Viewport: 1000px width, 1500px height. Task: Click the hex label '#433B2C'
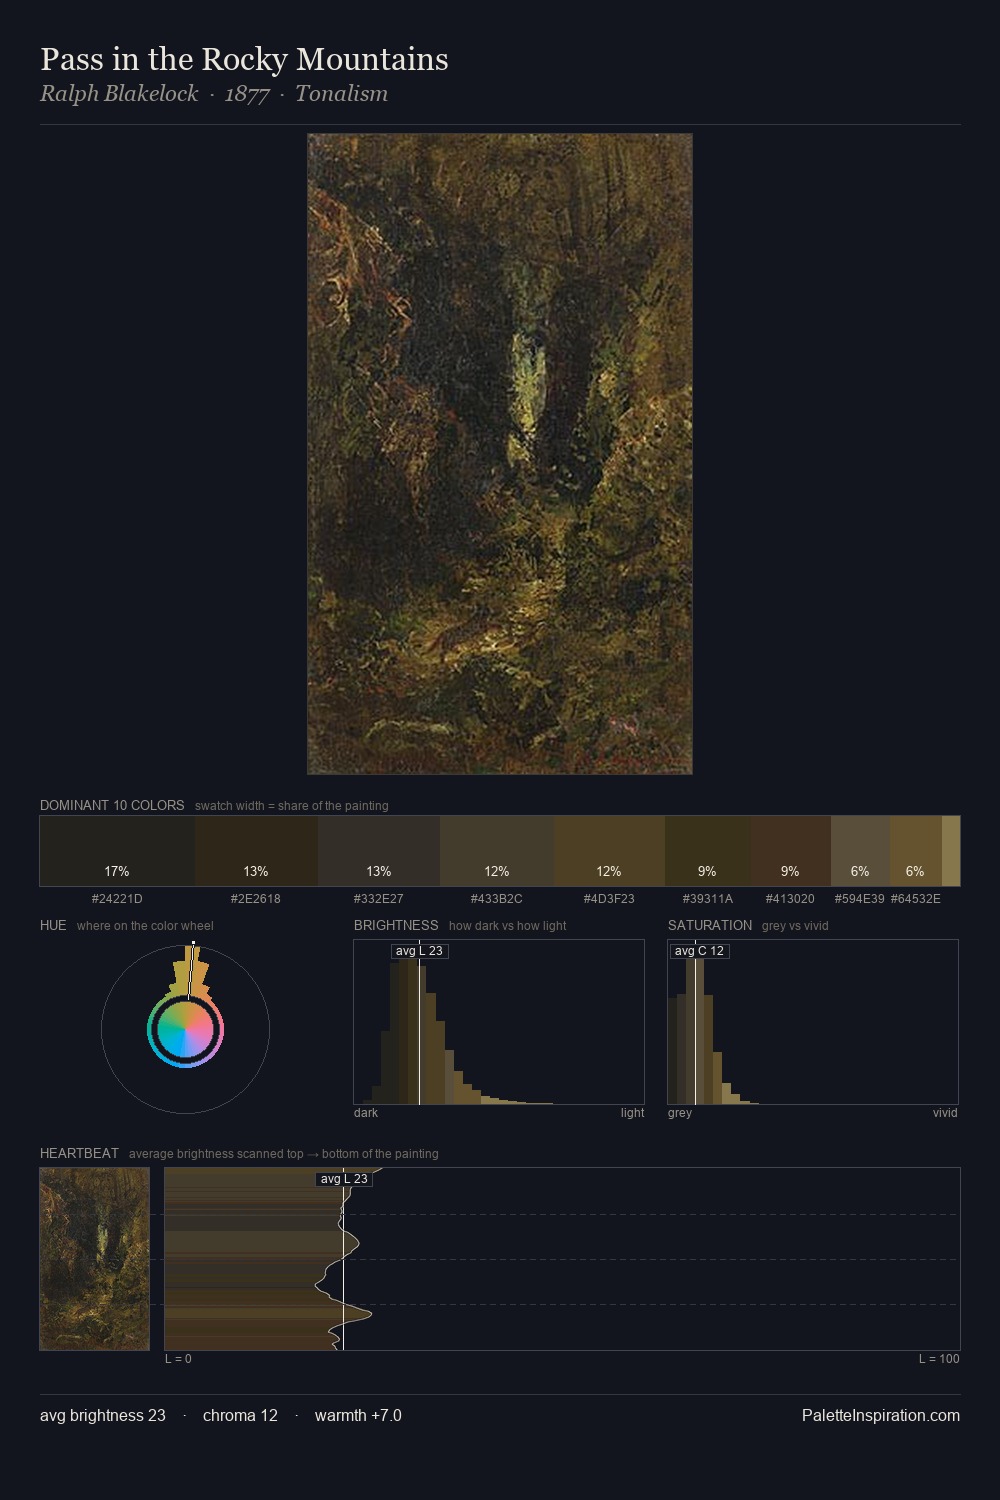(497, 899)
